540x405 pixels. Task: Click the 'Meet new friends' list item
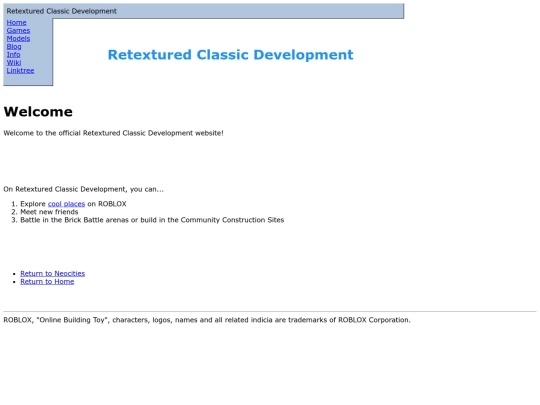[49, 212]
